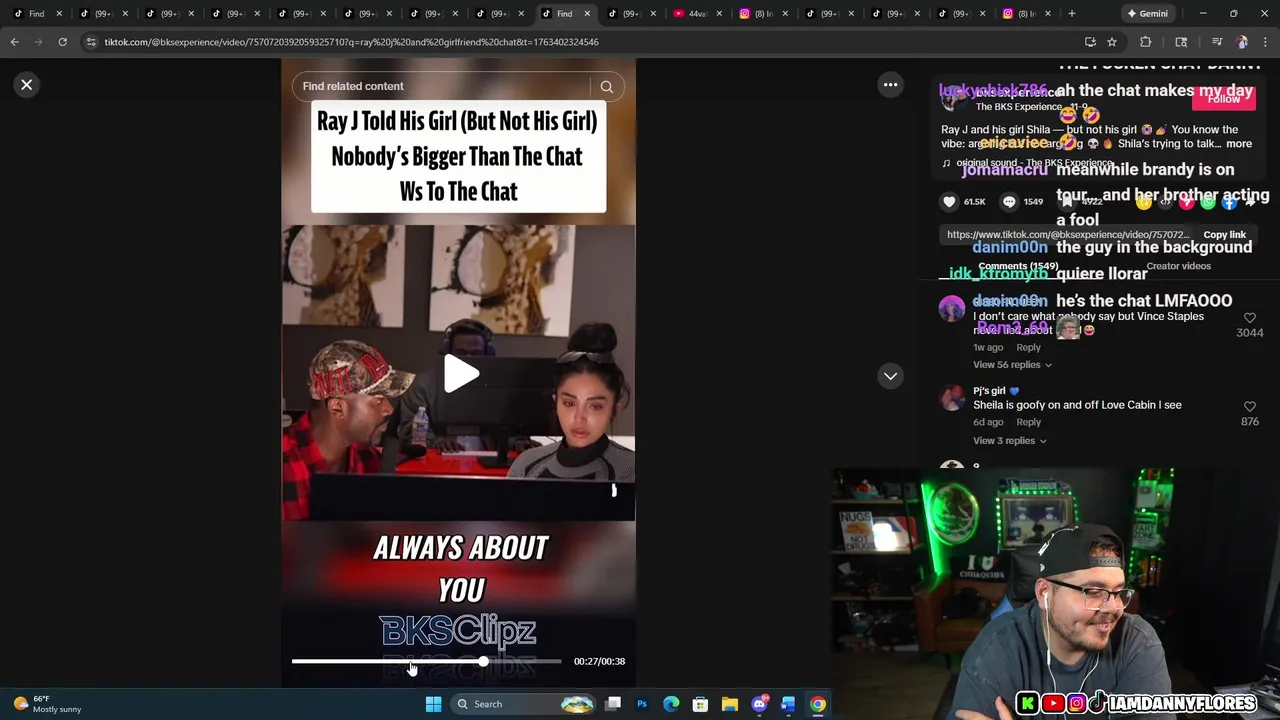Viewport: 1280px width, 720px height.
Task: Open Discord from taskbar
Action: (x=759, y=704)
